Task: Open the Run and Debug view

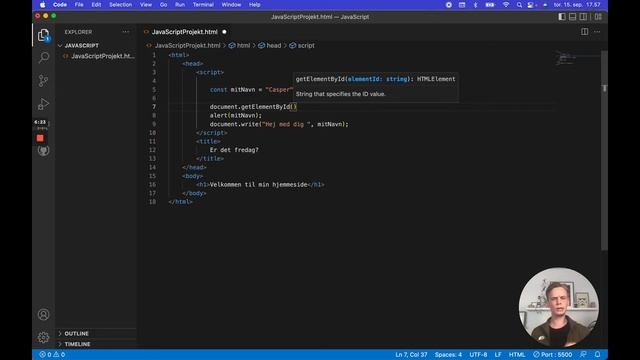Action: [43, 104]
